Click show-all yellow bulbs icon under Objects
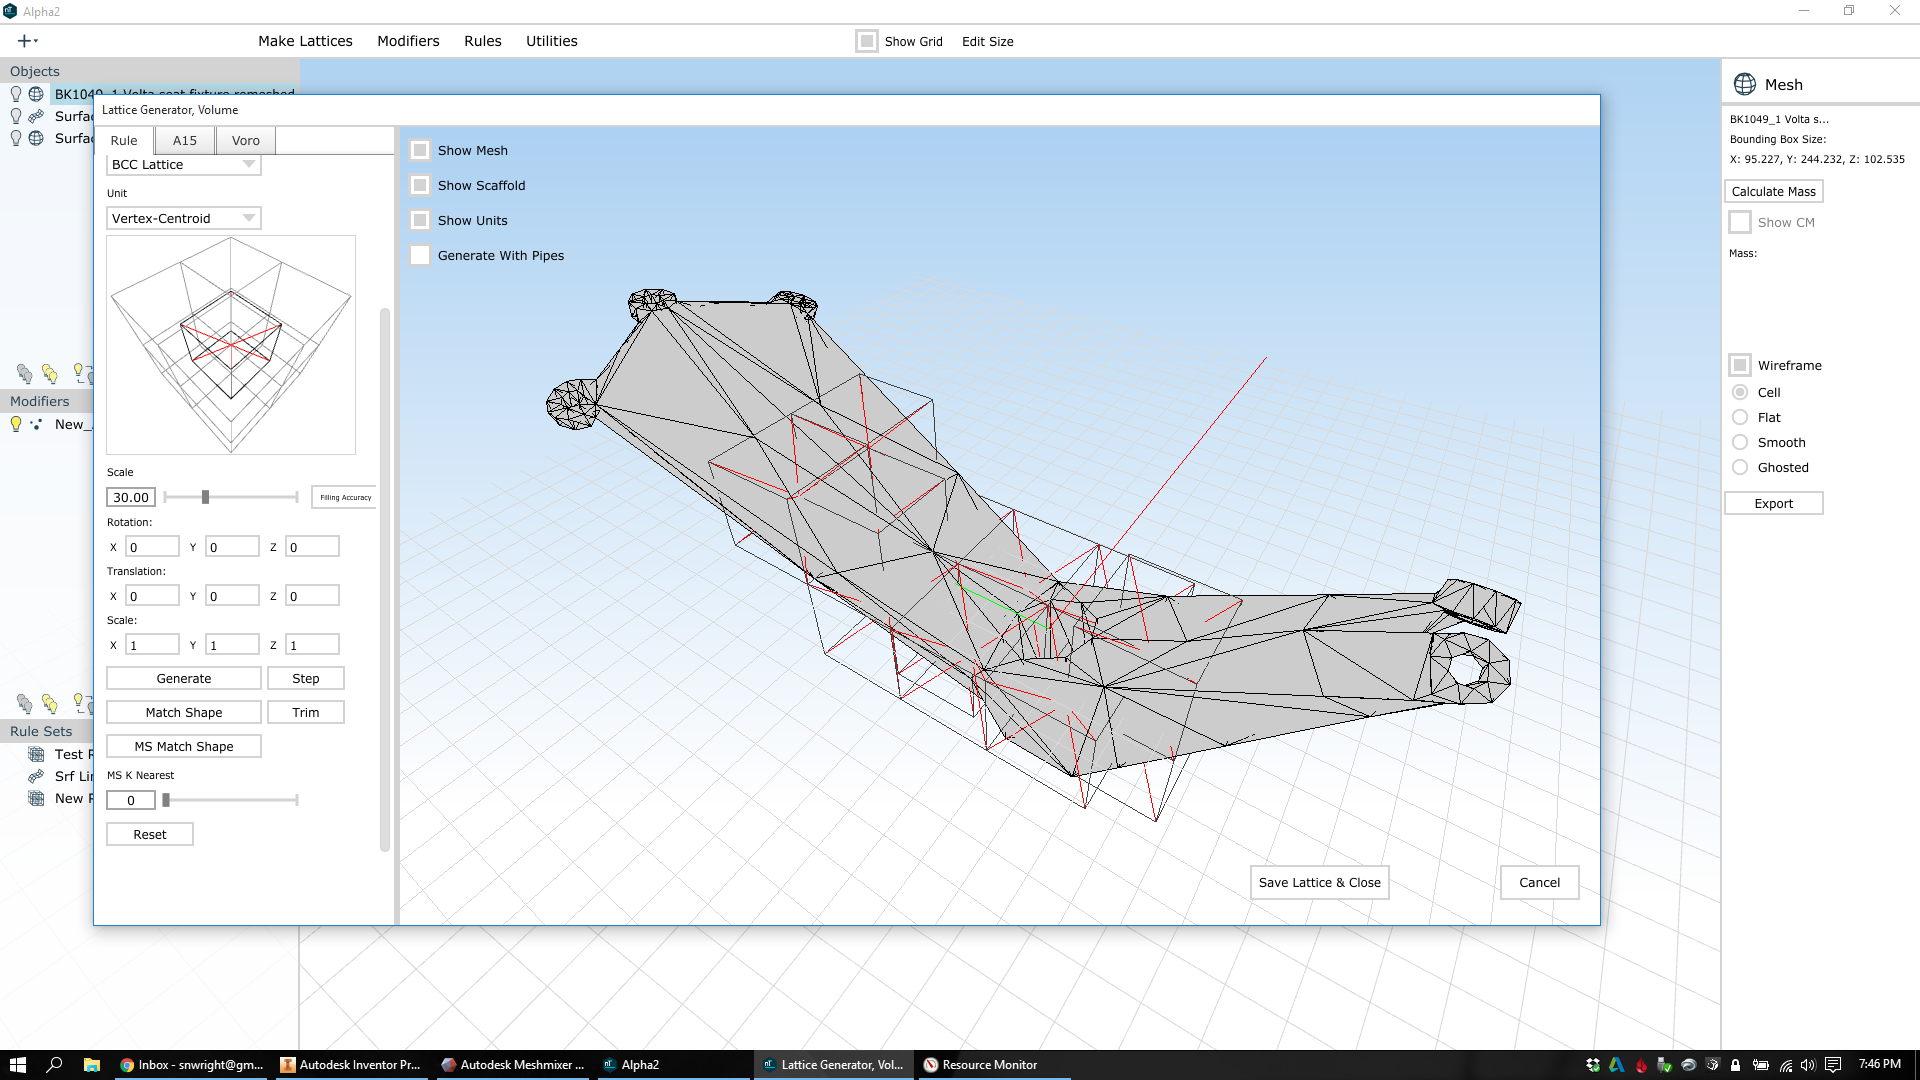The width and height of the screenshot is (1920, 1080). (x=50, y=374)
